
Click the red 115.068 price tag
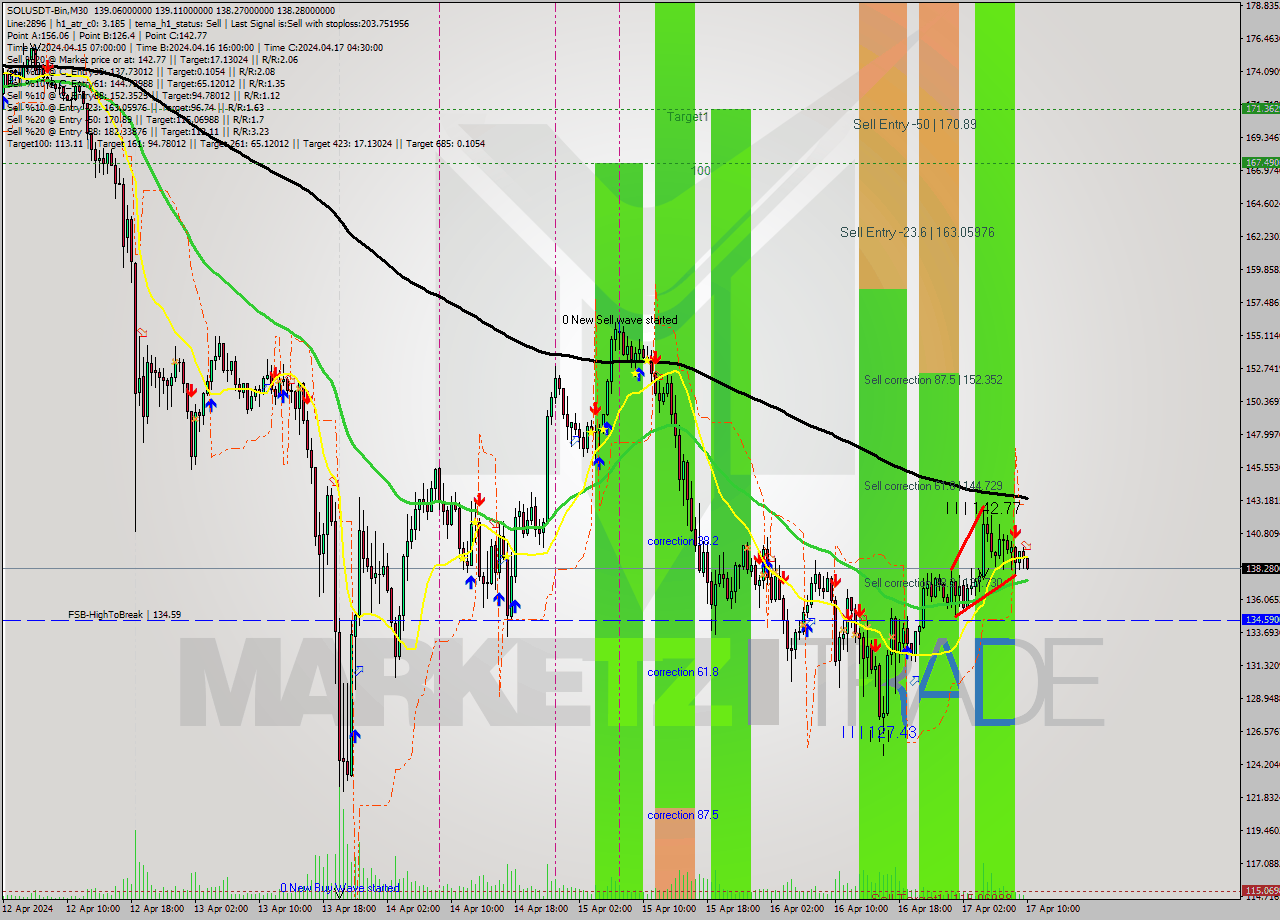click(1260, 890)
